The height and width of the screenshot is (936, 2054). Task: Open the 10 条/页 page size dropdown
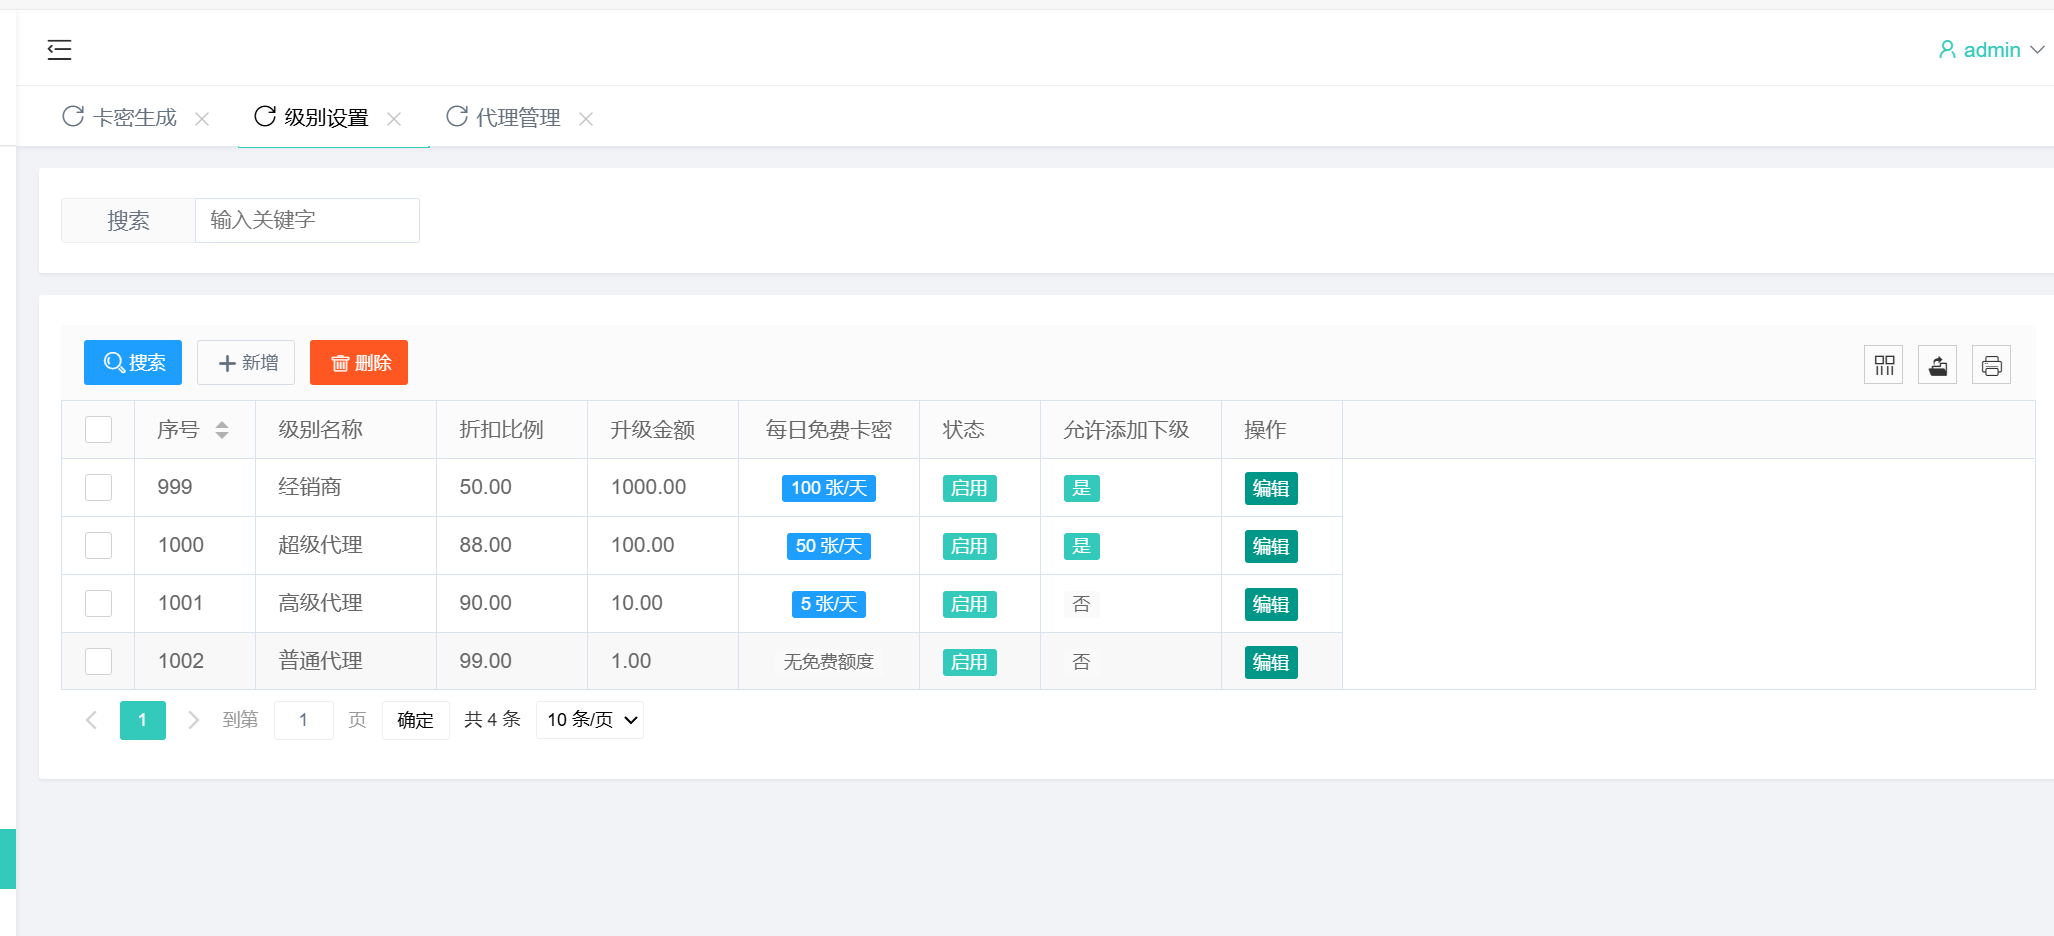(590, 720)
